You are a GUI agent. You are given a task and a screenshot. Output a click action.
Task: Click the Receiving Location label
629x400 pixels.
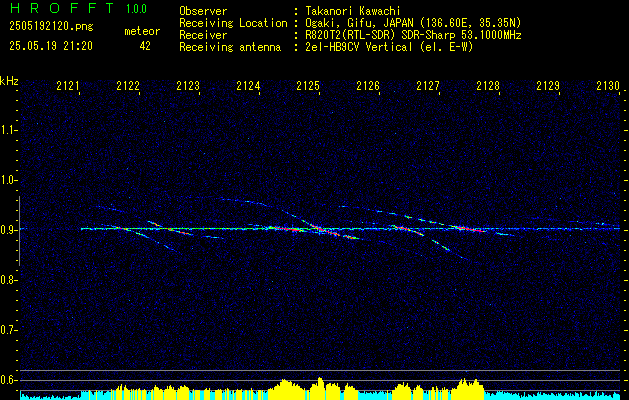click(x=233, y=24)
